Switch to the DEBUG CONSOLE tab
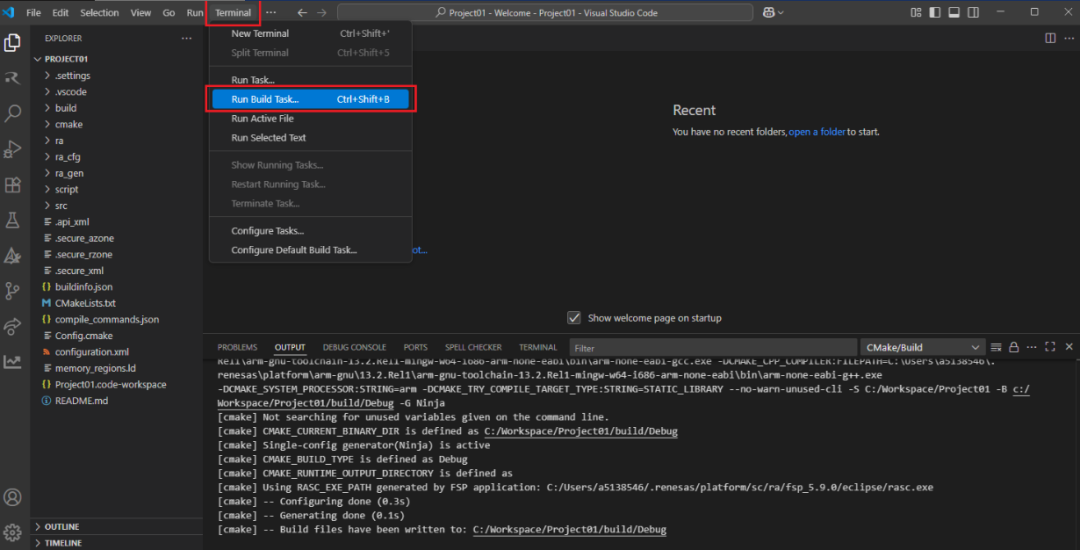 tap(354, 348)
